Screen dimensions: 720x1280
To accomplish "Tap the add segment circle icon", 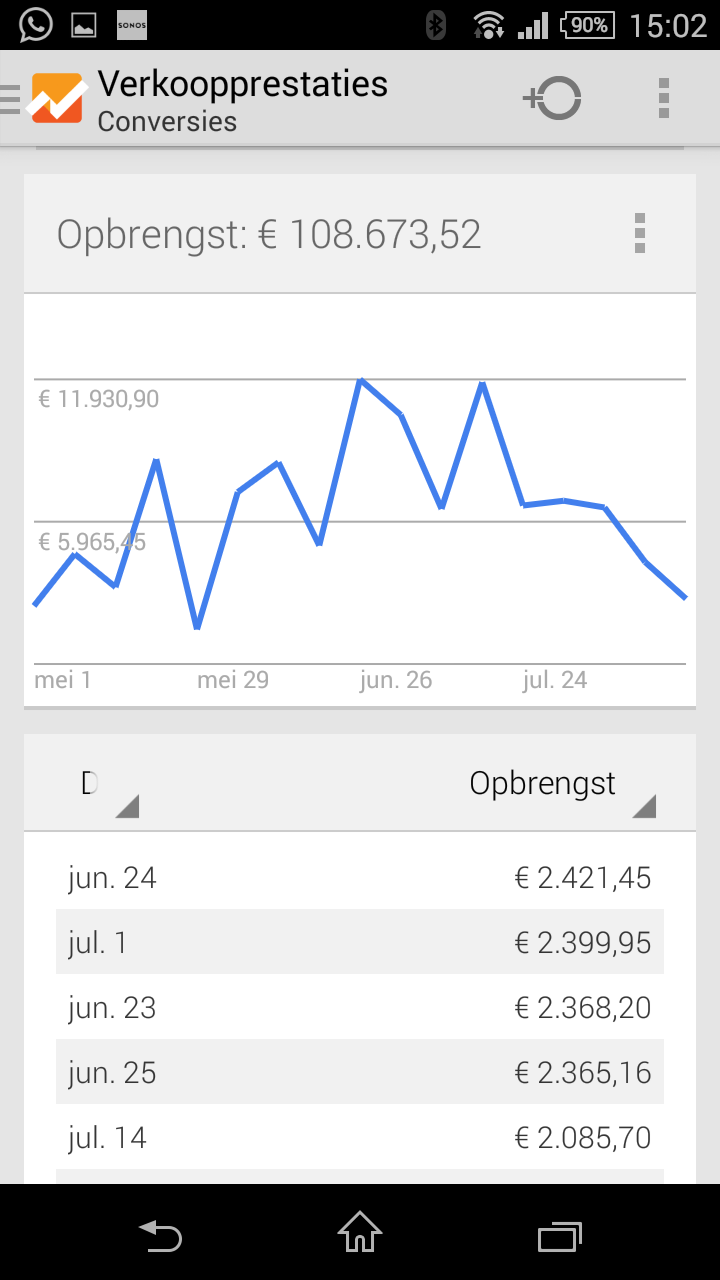I will [552, 99].
